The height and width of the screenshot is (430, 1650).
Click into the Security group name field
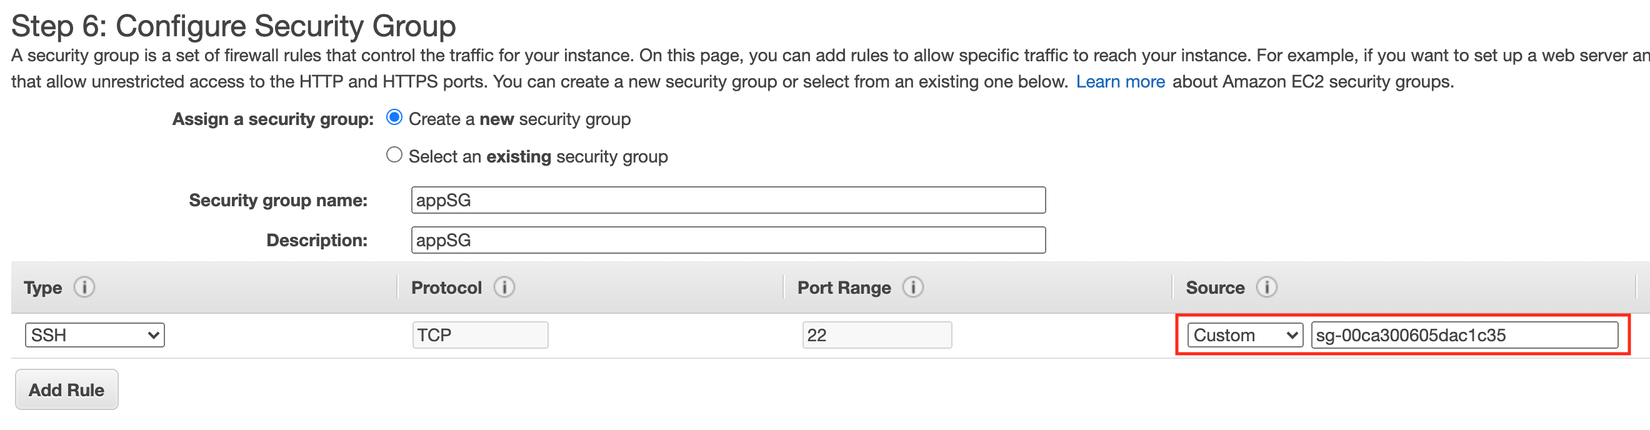tap(728, 200)
